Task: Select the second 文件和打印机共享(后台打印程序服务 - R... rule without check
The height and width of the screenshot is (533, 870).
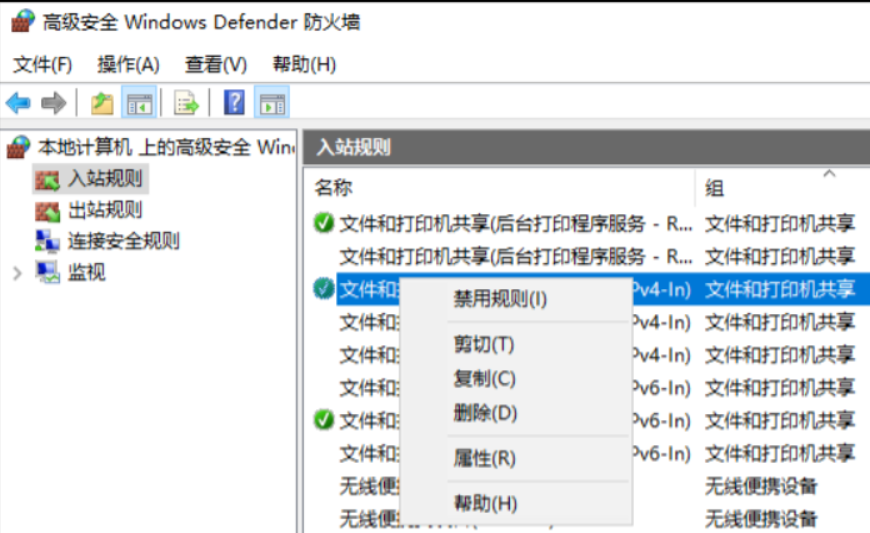Action: click(x=516, y=256)
